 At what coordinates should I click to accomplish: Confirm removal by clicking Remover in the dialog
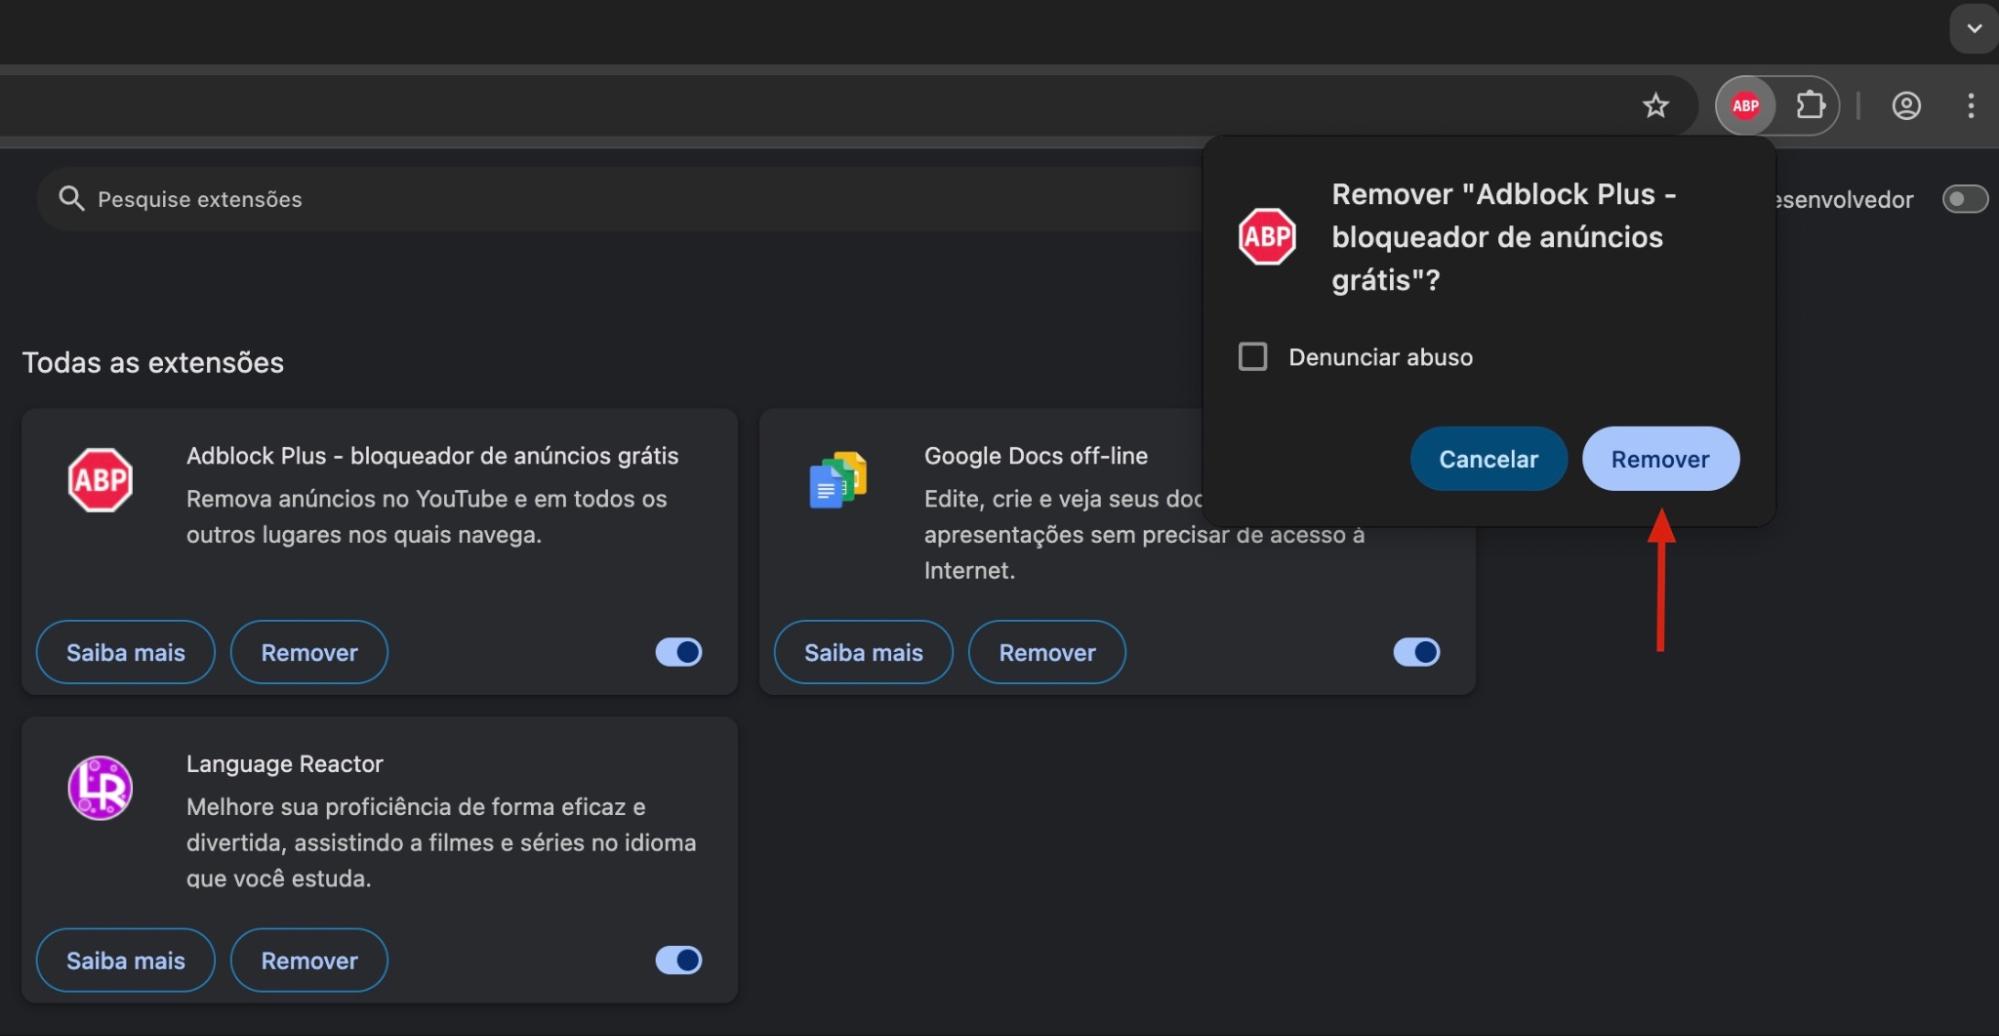[1660, 458]
